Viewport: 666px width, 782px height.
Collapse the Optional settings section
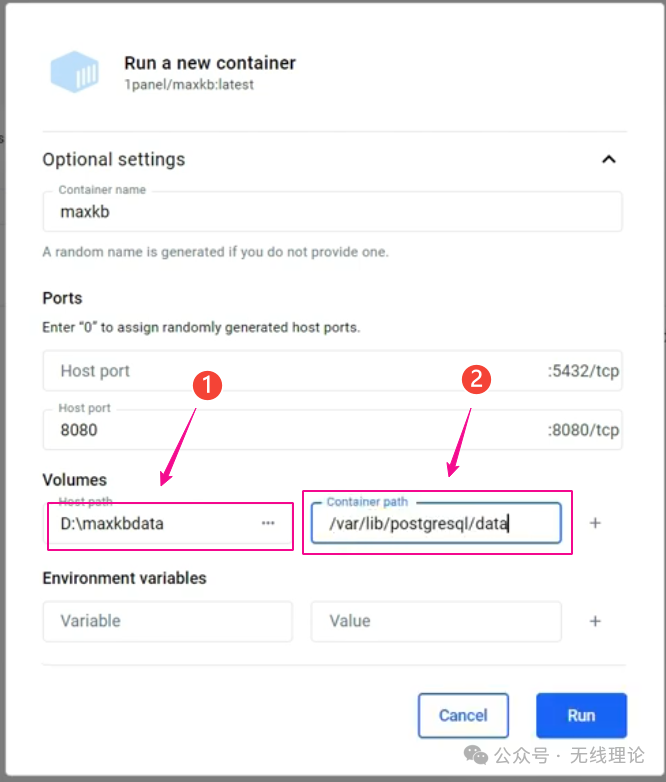point(608,159)
